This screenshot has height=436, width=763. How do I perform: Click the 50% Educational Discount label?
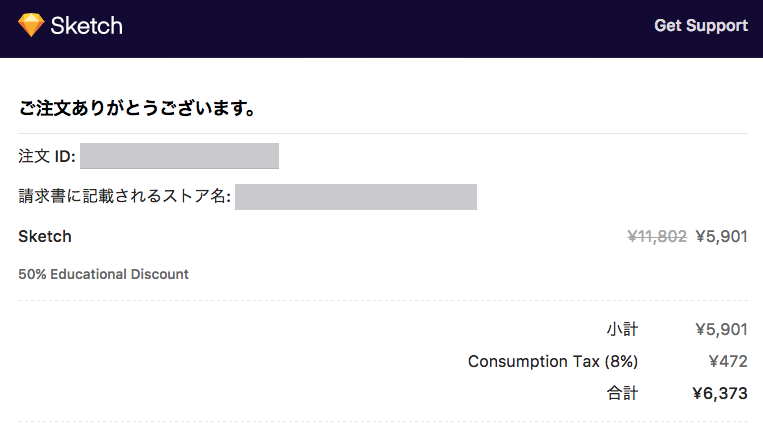[x=103, y=274]
